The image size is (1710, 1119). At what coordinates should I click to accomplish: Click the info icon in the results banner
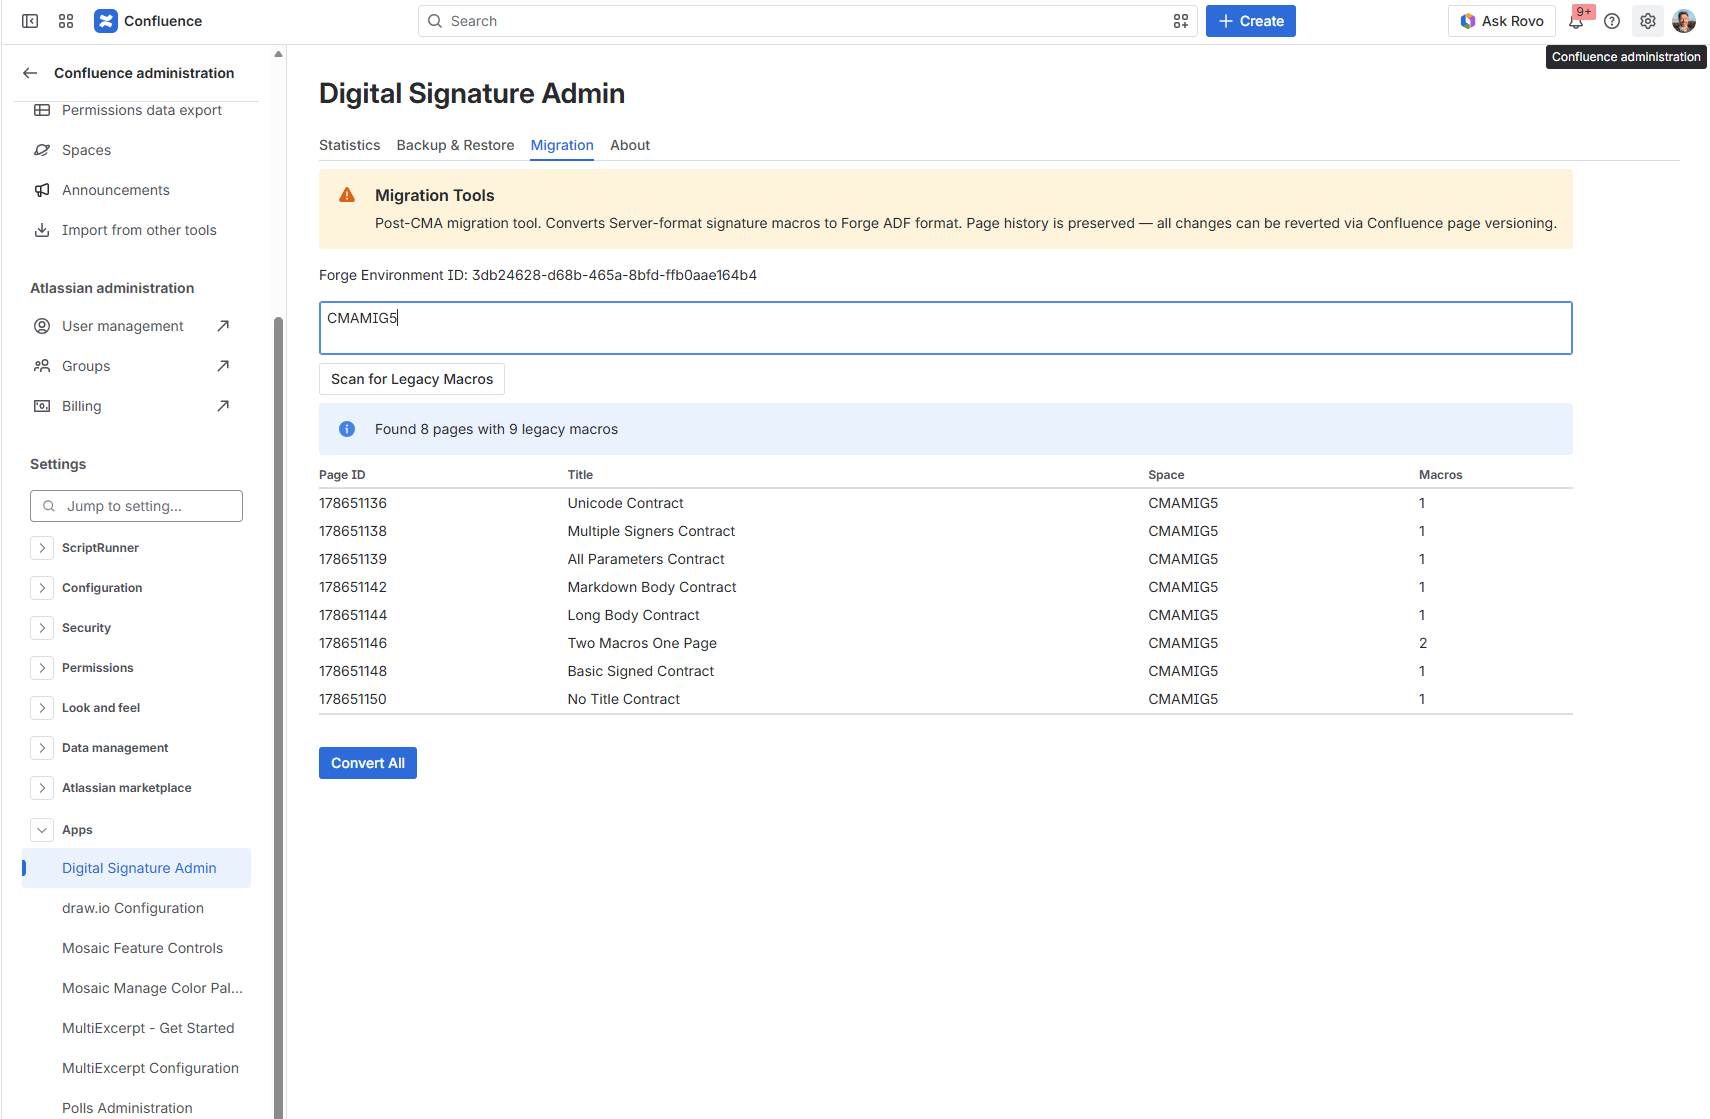click(x=347, y=429)
